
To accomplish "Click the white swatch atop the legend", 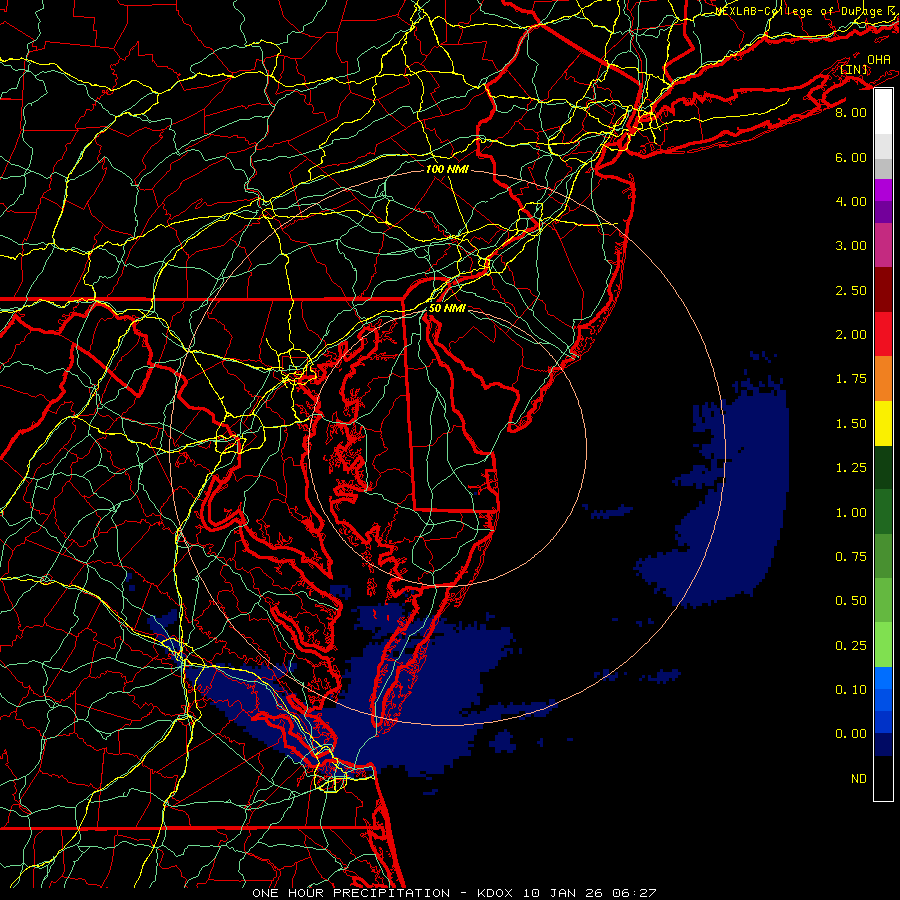I will point(883,112).
